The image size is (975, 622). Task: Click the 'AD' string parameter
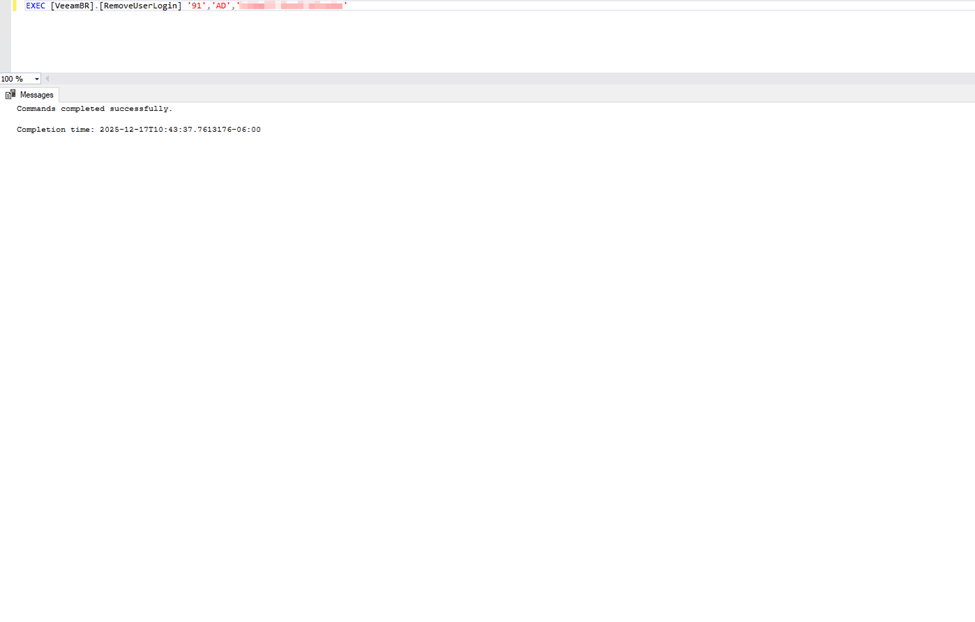pos(221,6)
